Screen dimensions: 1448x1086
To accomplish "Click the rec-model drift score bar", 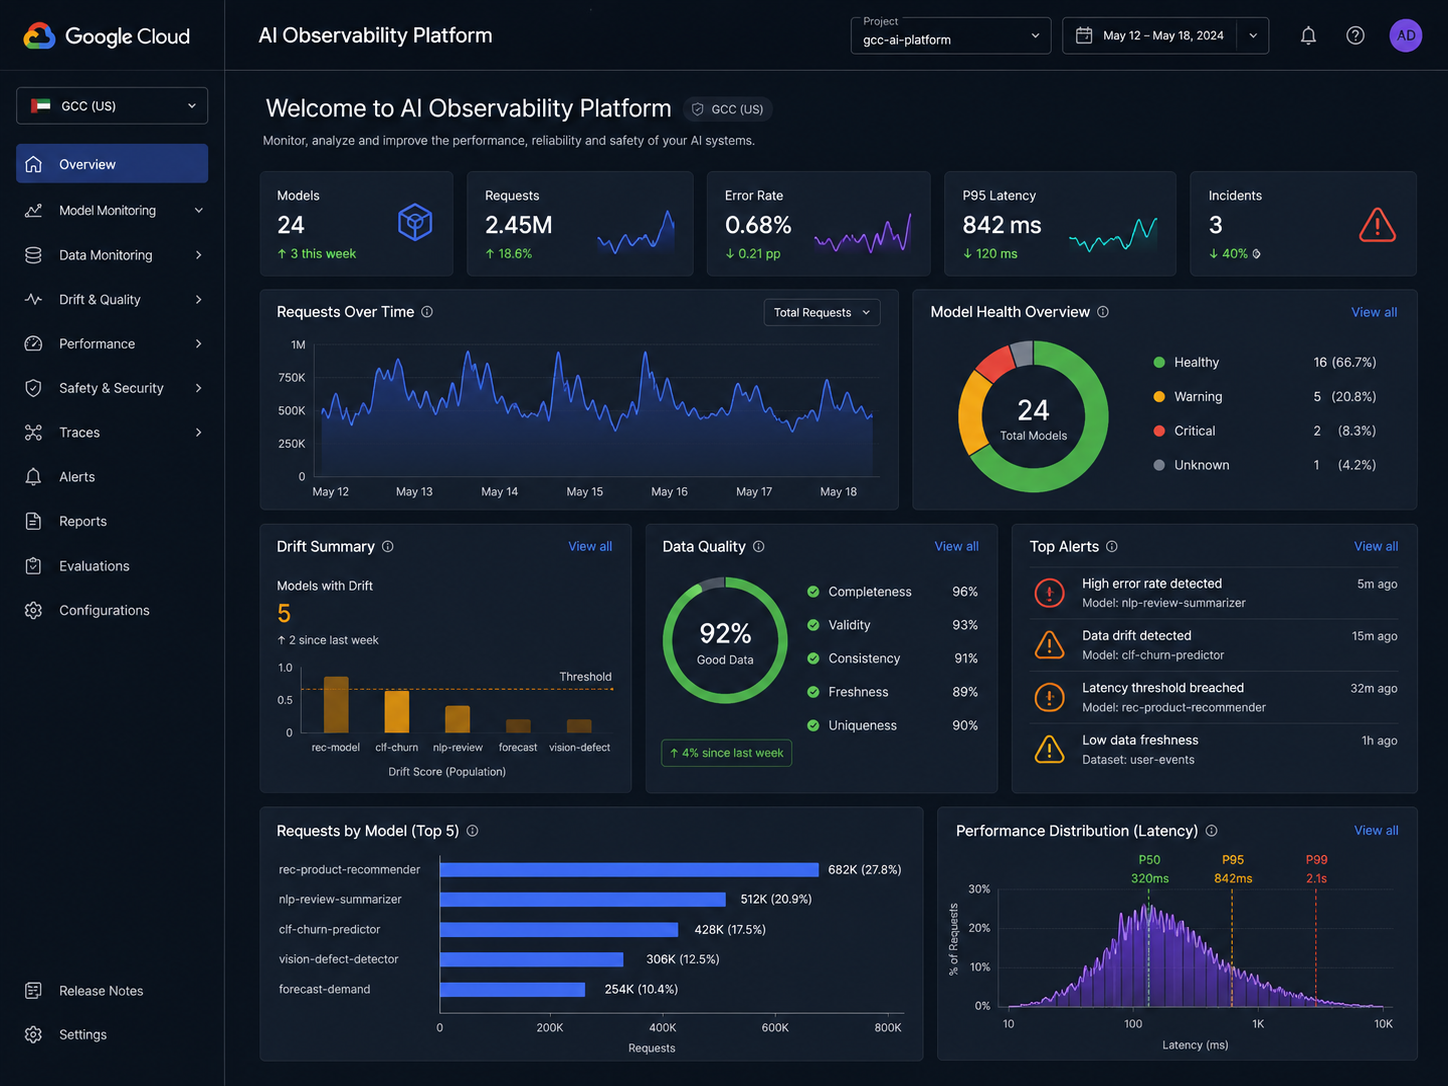I will pos(336,705).
